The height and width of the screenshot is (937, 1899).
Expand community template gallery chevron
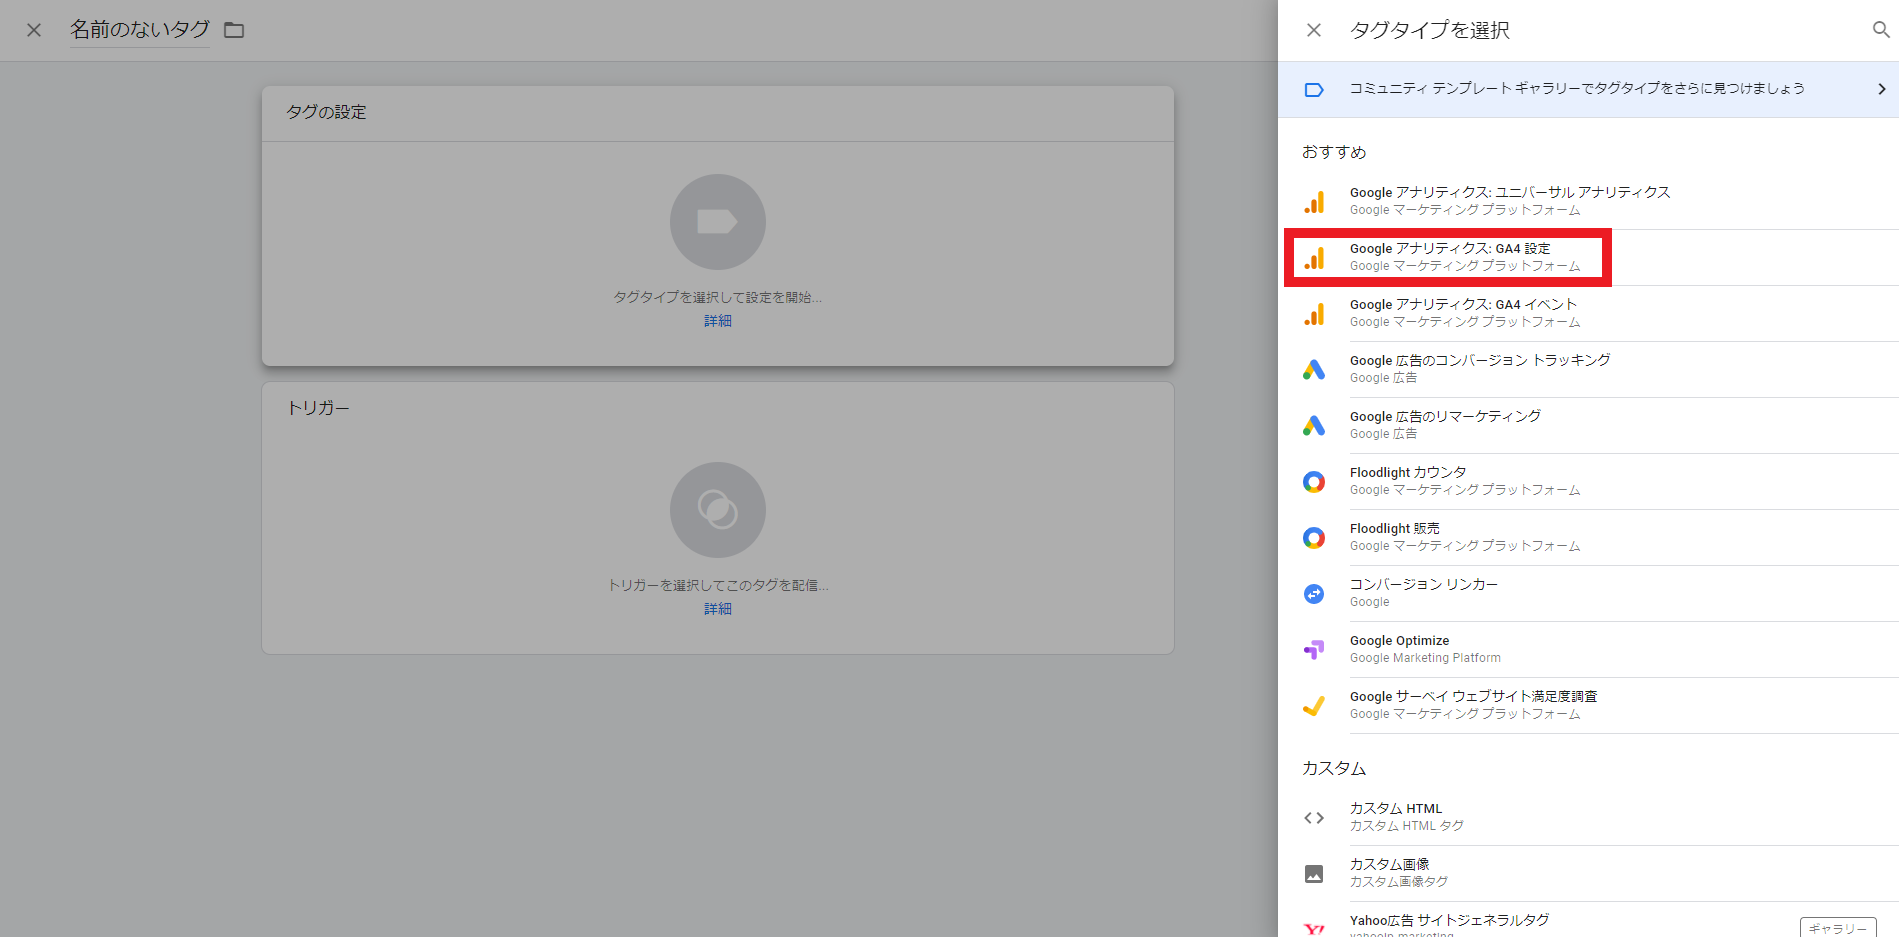[x=1881, y=89]
